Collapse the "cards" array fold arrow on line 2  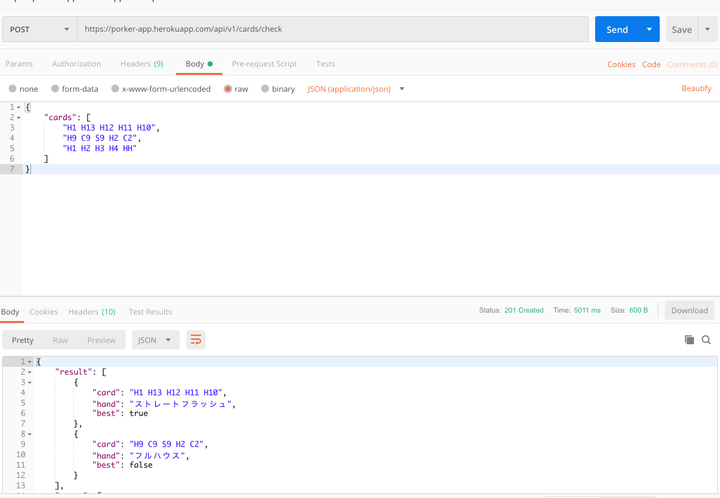(19, 118)
